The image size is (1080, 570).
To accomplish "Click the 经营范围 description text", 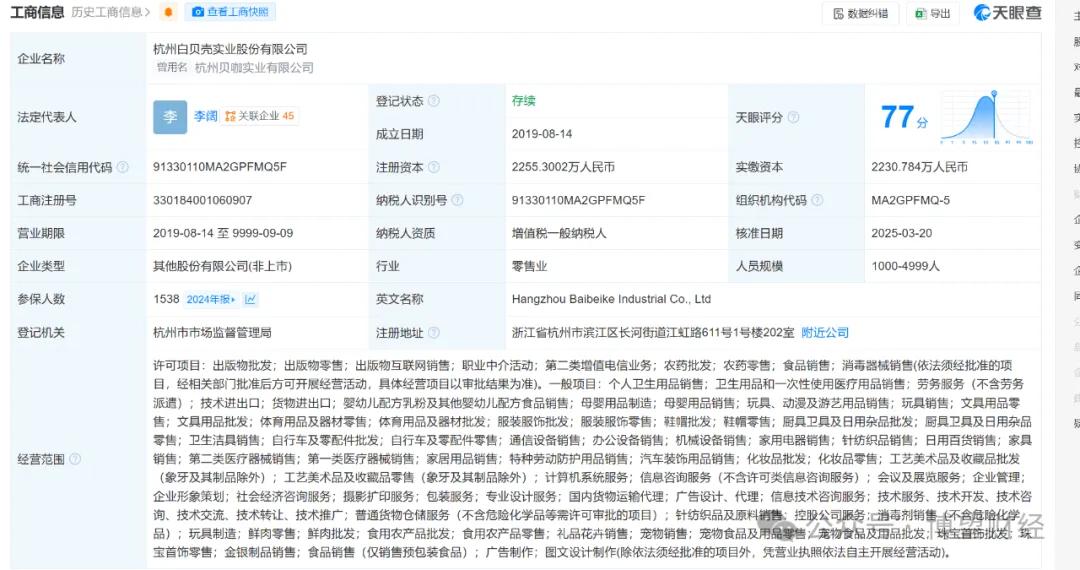I will (592, 458).
